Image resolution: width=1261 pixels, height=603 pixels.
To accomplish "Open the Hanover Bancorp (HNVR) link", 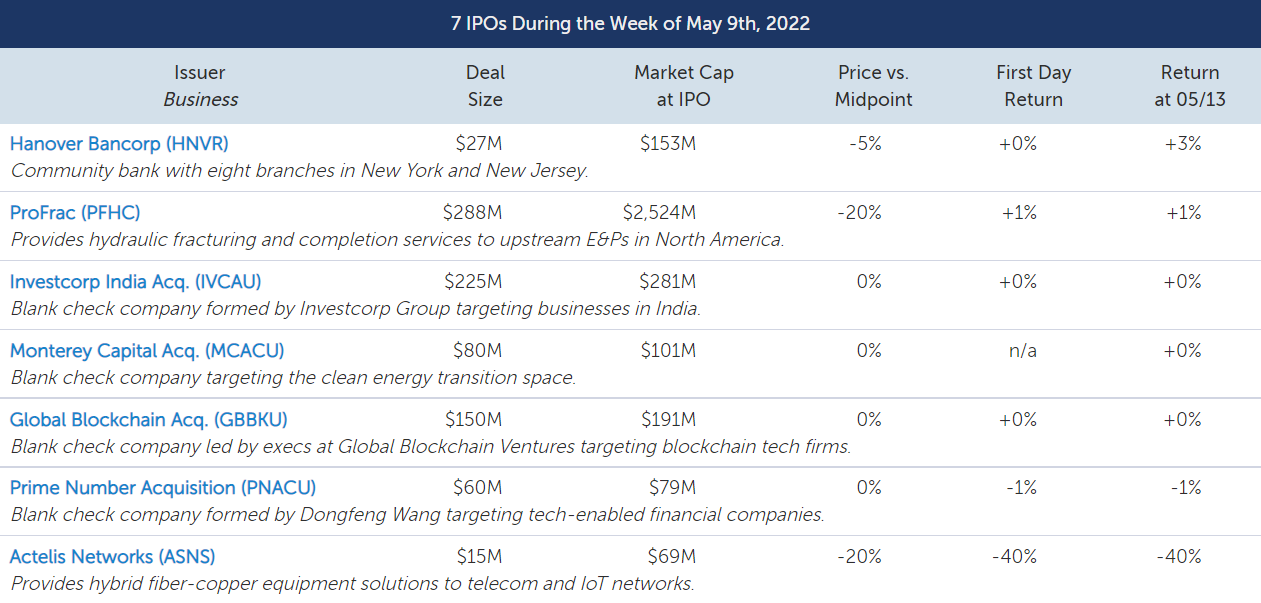I will click(119, 144).
